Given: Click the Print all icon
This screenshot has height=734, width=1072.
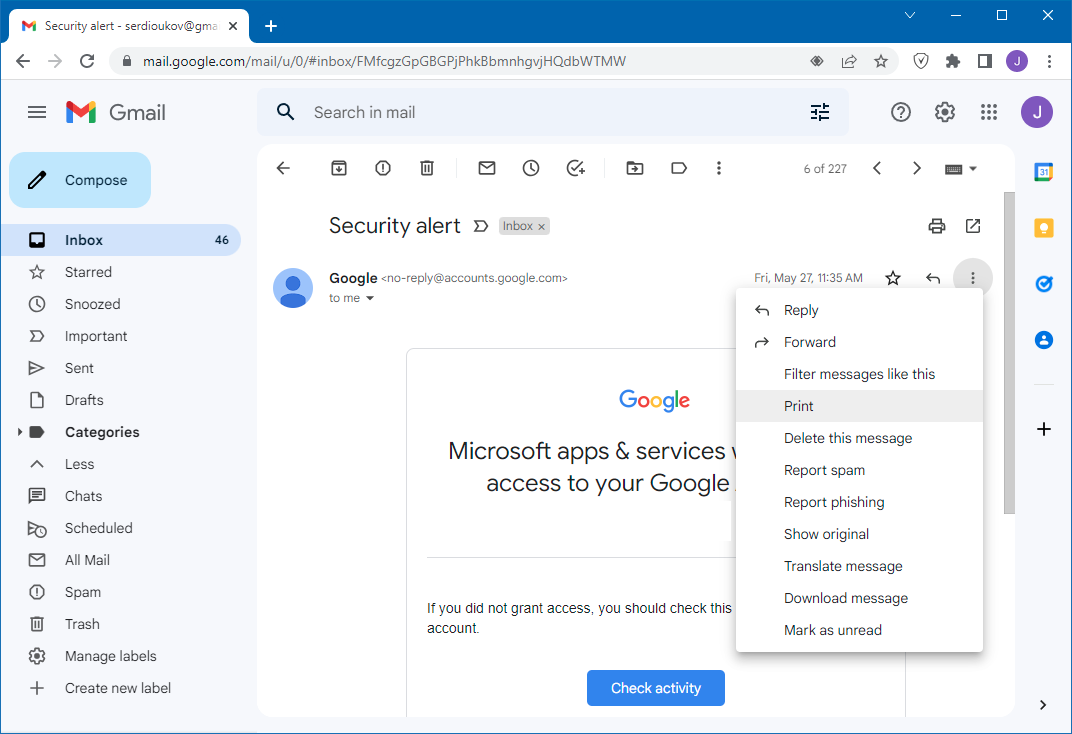Looking at the screenshot, I should tap(937, 226).
